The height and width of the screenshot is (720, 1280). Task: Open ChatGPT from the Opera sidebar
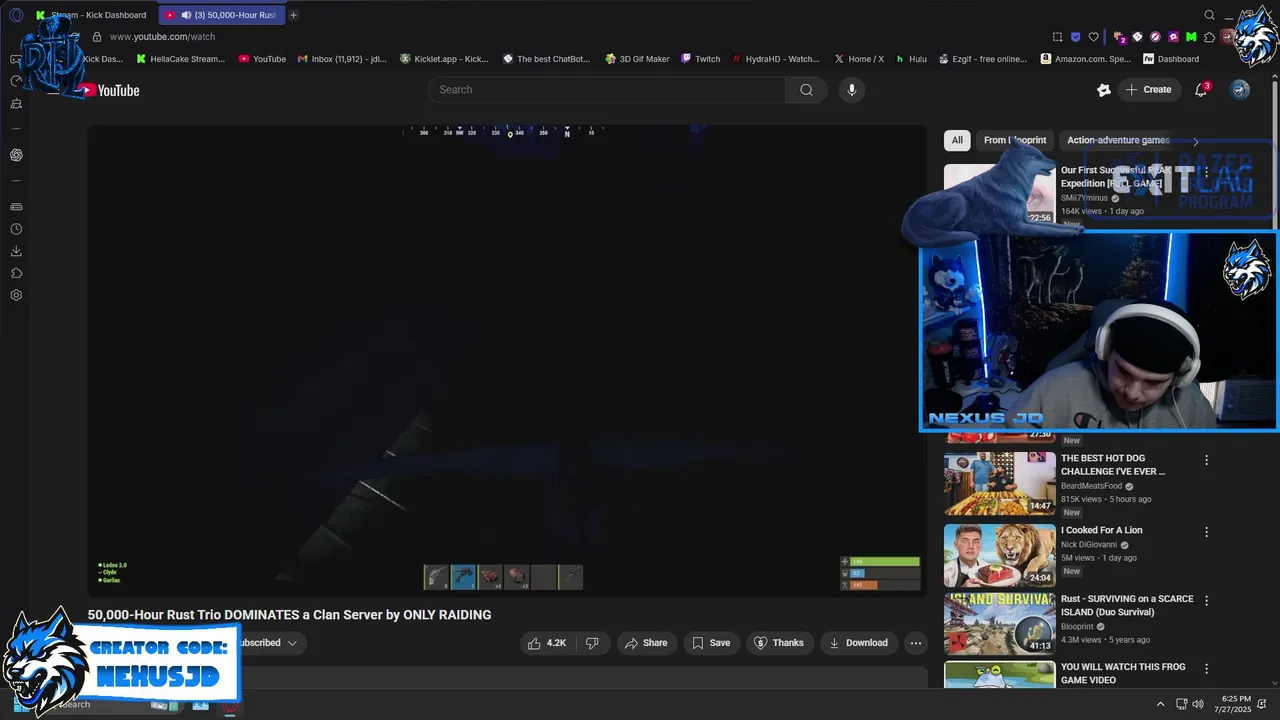click(16, 155)
